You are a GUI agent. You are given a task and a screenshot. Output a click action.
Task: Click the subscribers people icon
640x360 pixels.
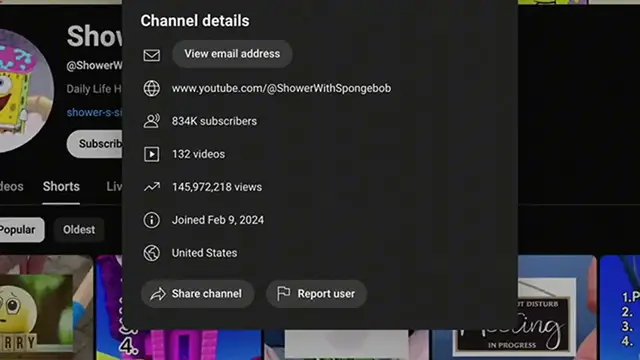151,121
